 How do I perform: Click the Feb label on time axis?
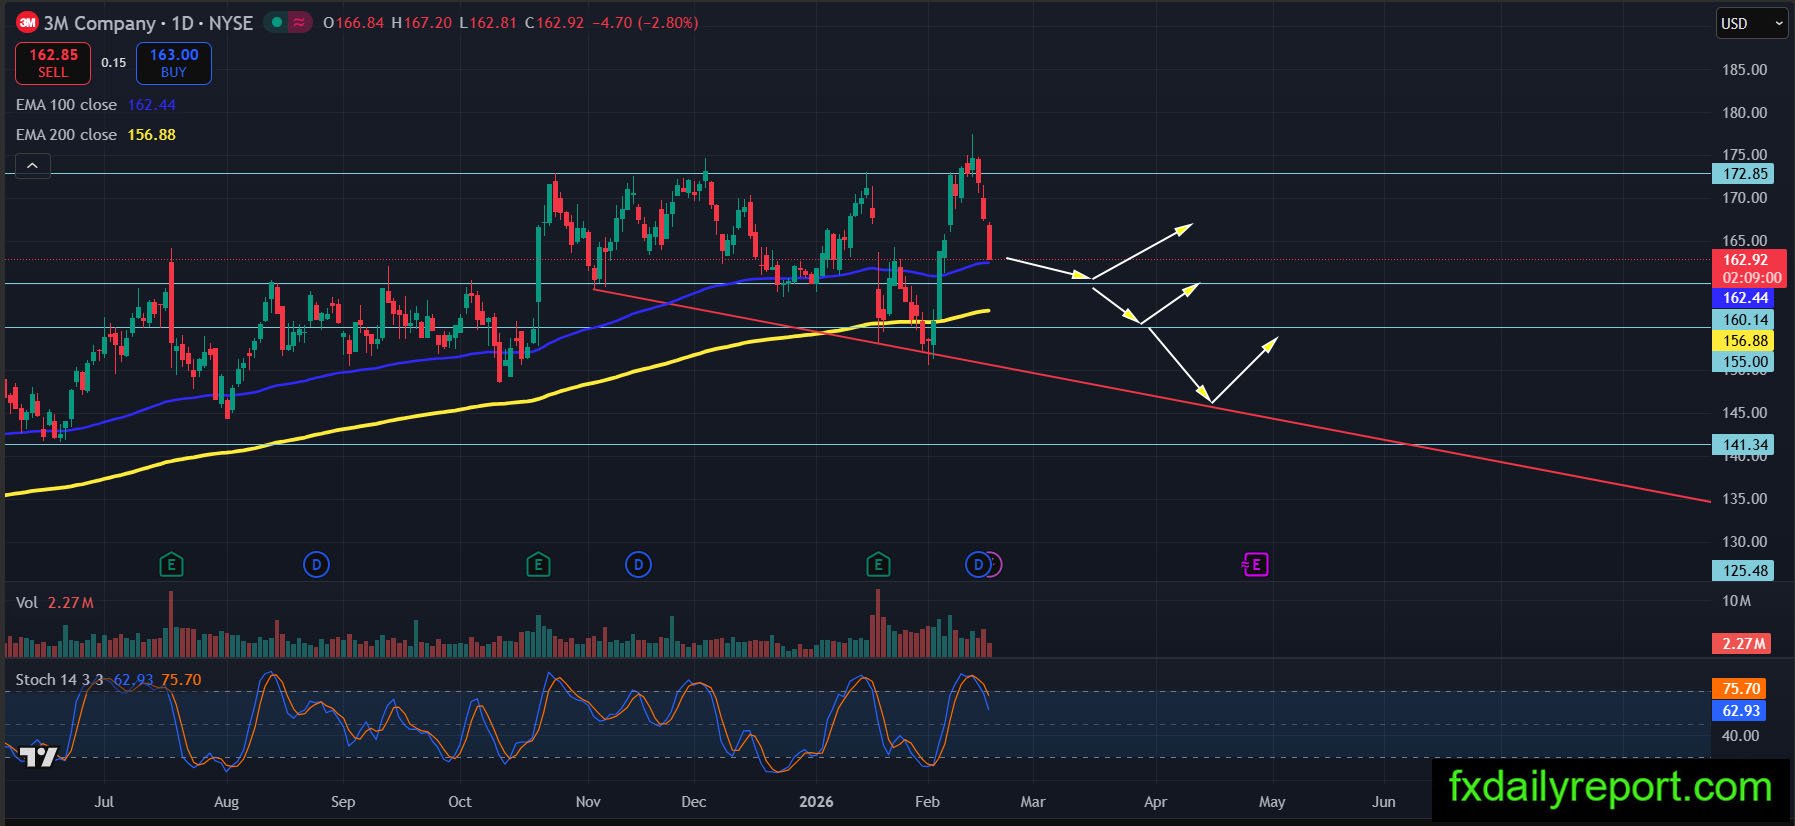pyautogui.click(x=927, y=802)
